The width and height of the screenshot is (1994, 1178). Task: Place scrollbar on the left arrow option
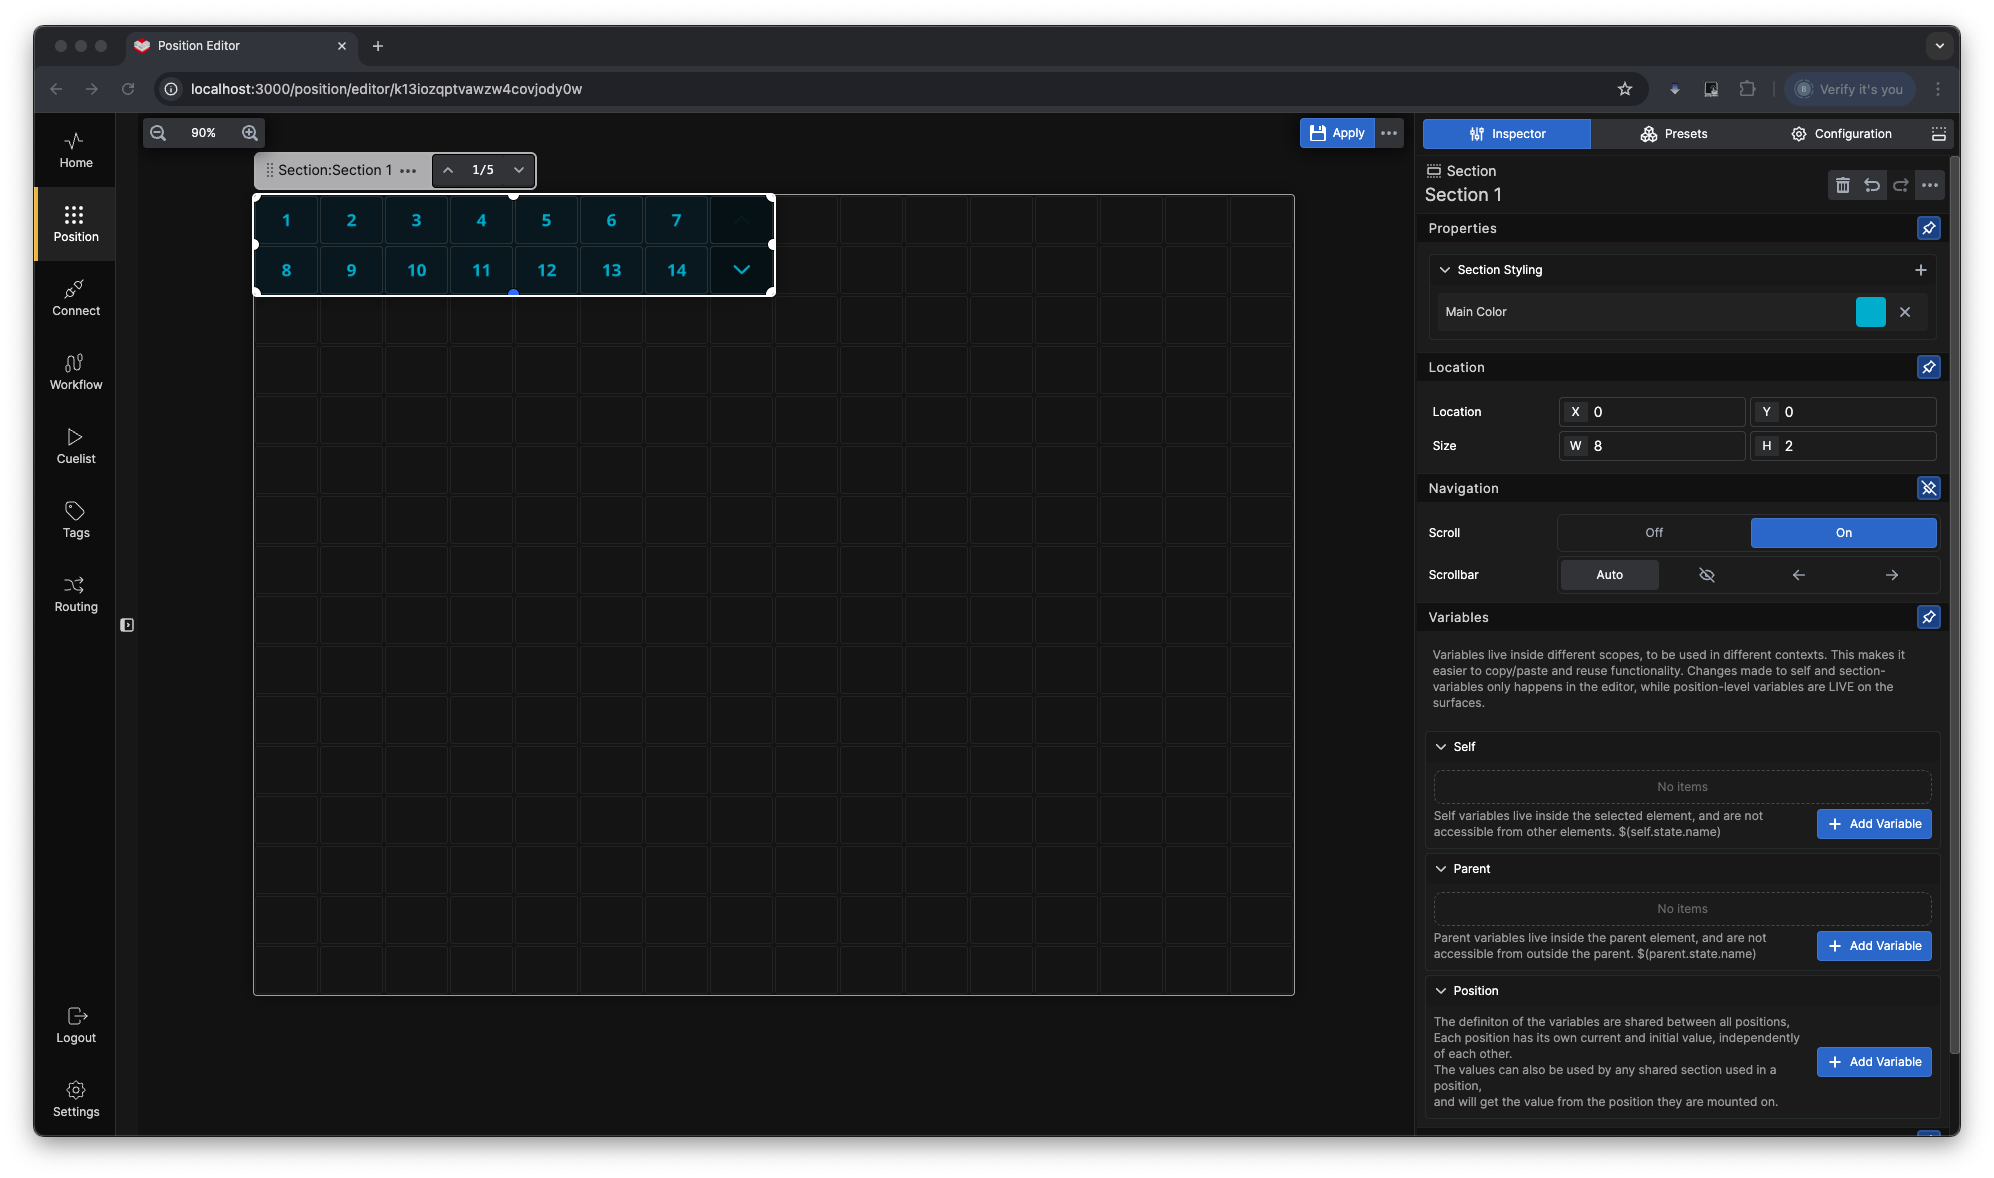click(x=1798, y=575)
